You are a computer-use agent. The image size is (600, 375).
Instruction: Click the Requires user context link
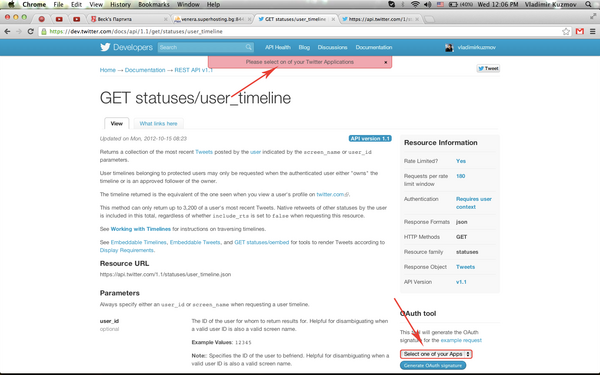(x=474, y=203)
